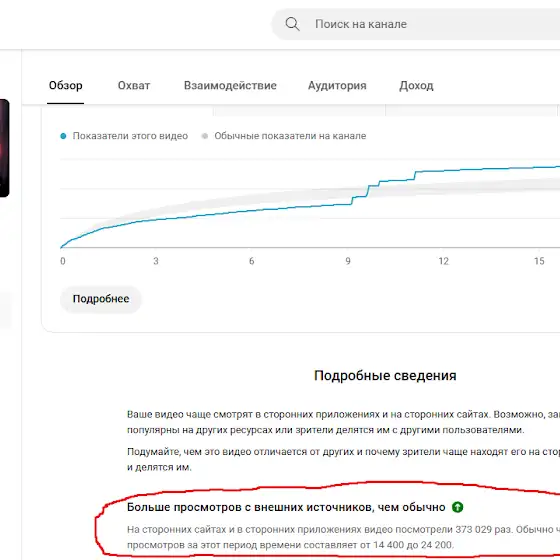The height and width of the screenshot is (560, 560).
Task: Switch to the Охват tab
Action: pyautogui.click(x=134, y=86)
